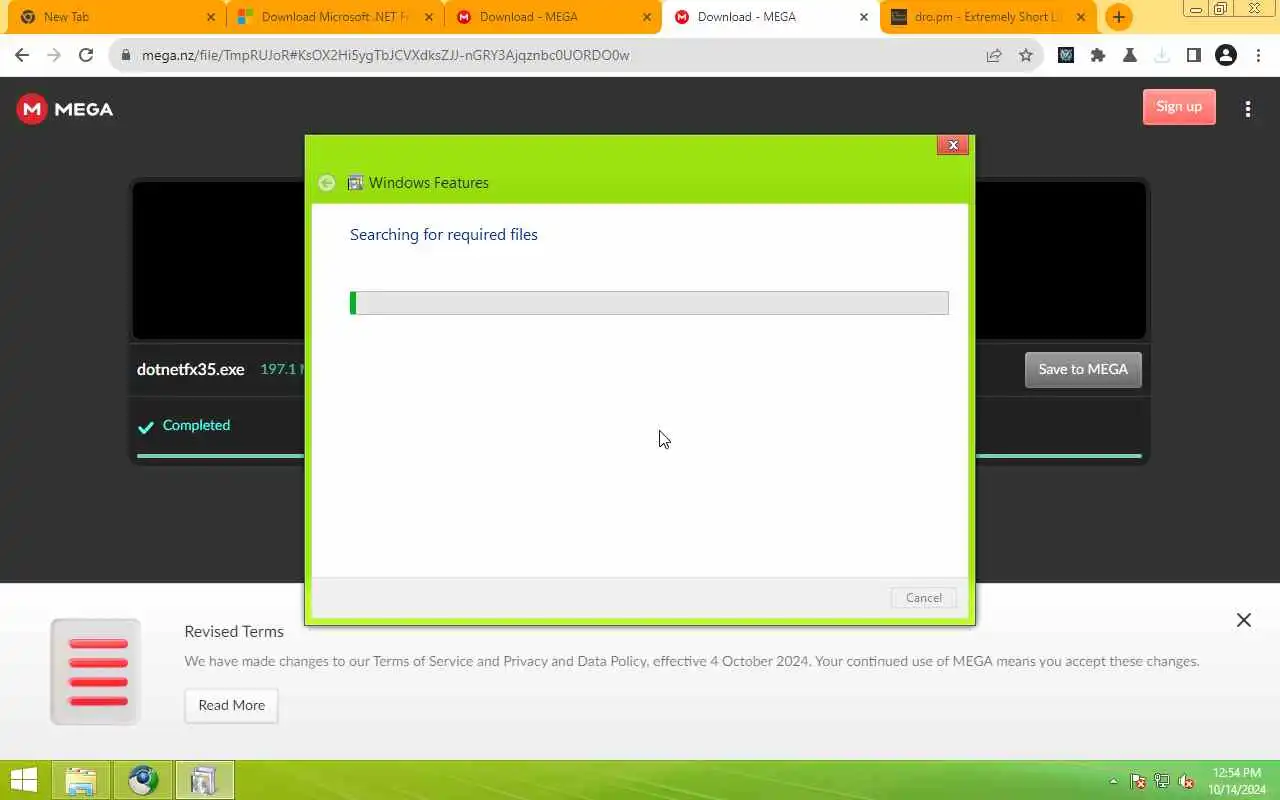Dismiss the Revised Terms banner with X
The image size is (1280, 800).
[x=1244, y=620]
